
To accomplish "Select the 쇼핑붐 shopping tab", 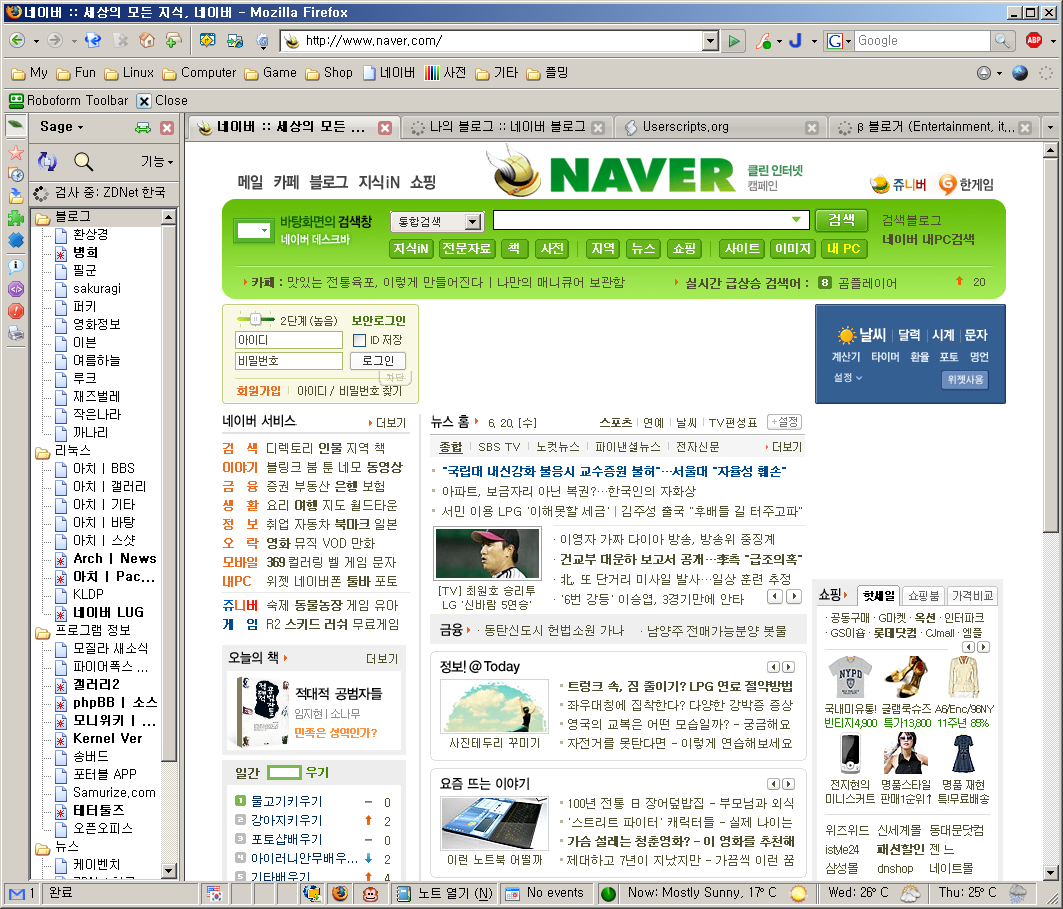I will click(x=923, y=595).
